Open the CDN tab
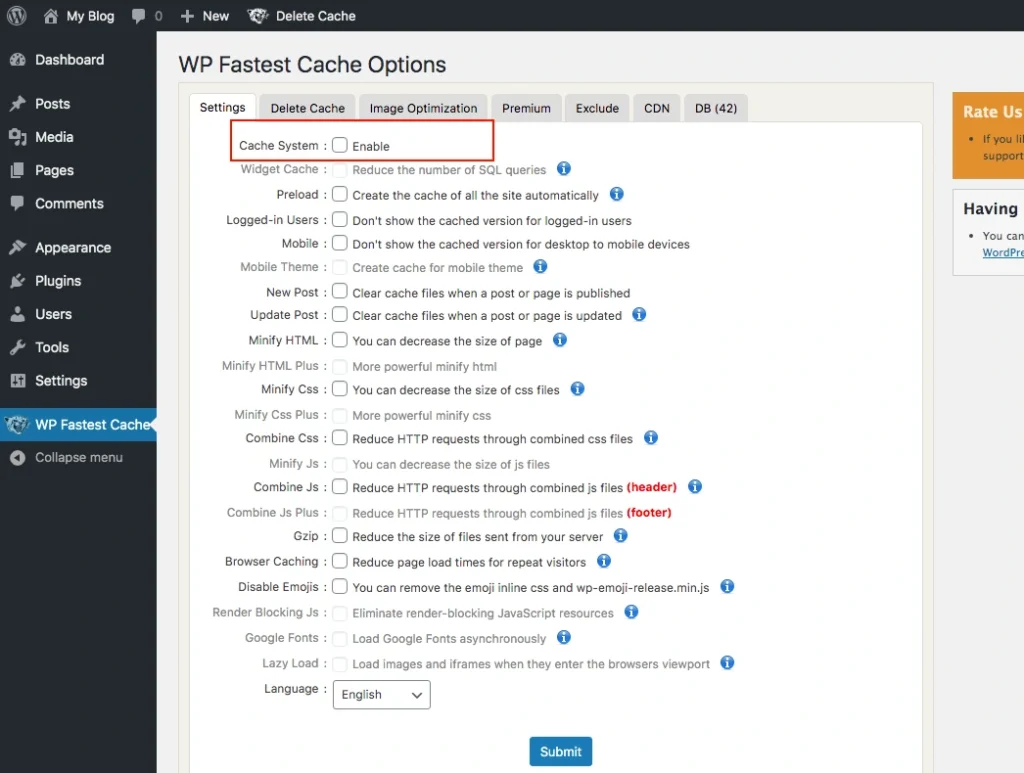Viewport: 1024px width, 773px height. coord(656,108)
